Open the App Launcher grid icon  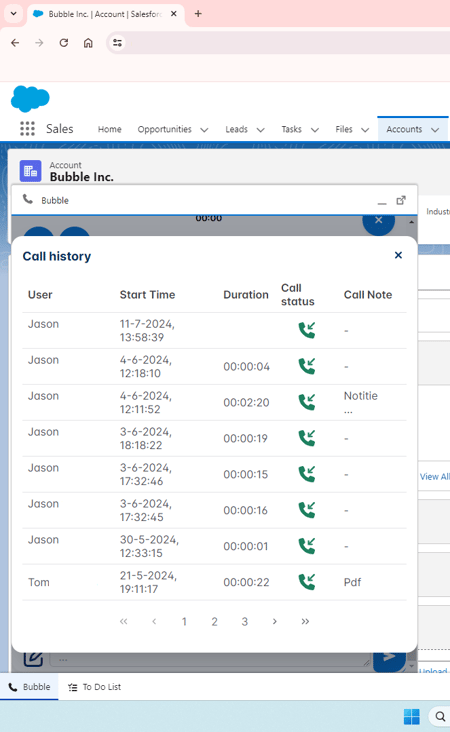(28, 128)
